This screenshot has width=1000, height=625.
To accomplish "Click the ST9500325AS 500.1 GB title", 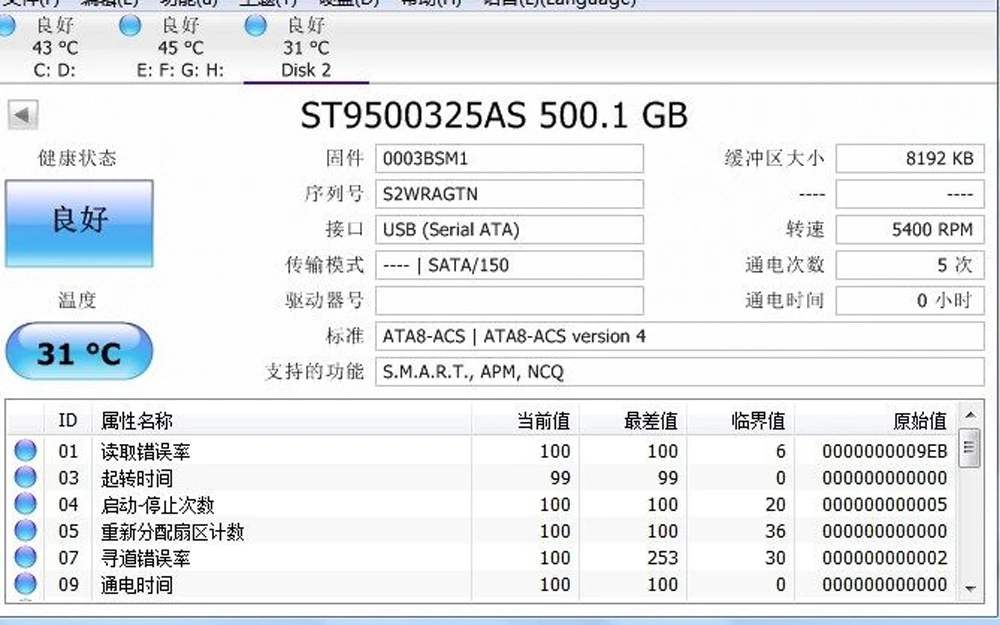I will pos(494,115).
